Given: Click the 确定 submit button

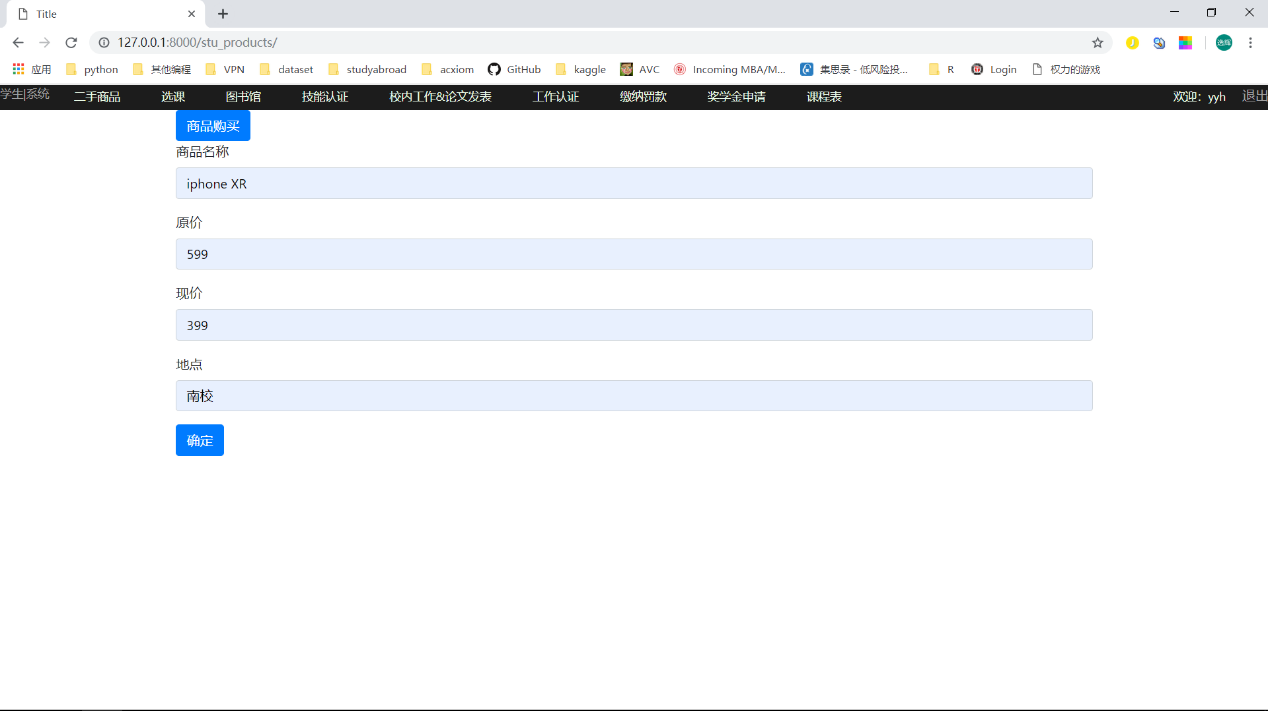Looking at the screenshot, I should coord(200,440).
